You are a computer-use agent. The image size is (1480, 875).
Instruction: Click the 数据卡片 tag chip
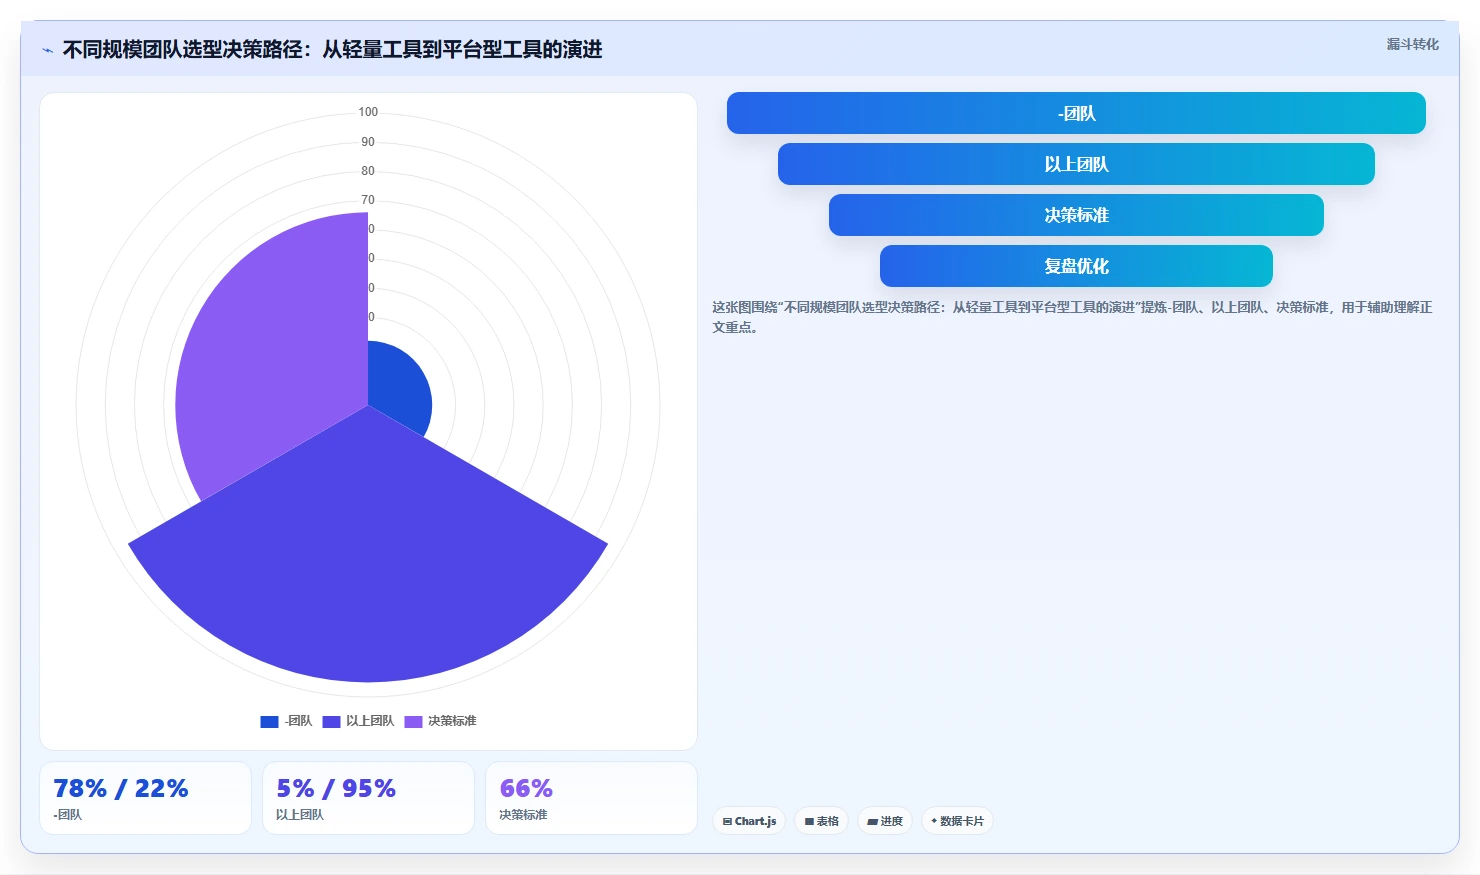(957, 821)
